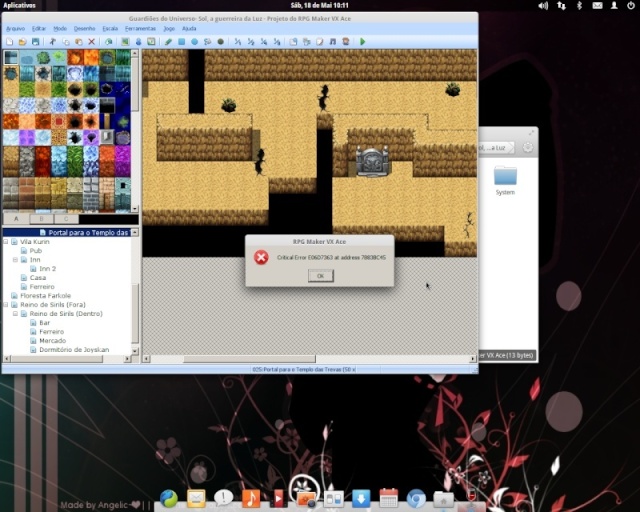Click the gear icon in file manager window

[x=528, y=147]
